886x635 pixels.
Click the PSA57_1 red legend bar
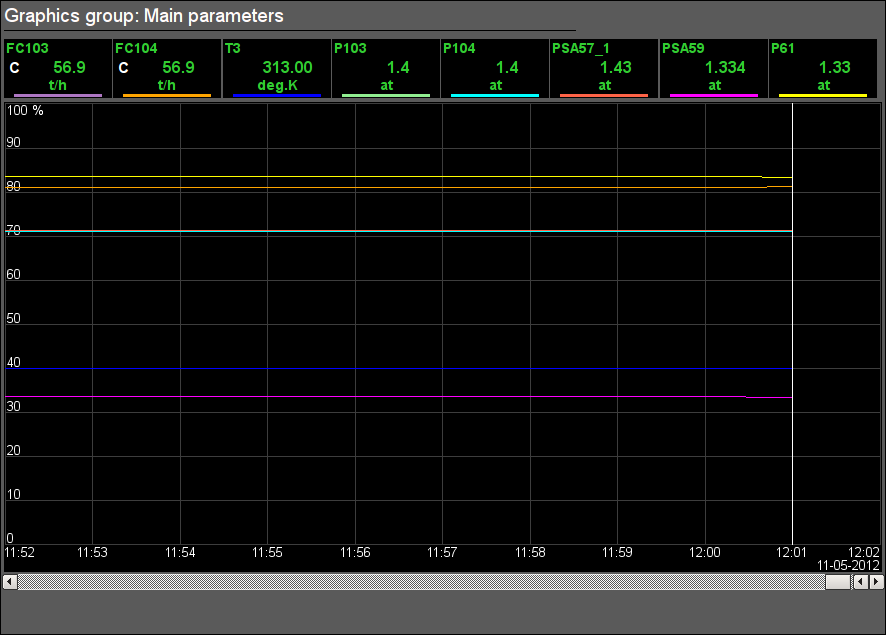pyautogui.click(x=603, y=95)
